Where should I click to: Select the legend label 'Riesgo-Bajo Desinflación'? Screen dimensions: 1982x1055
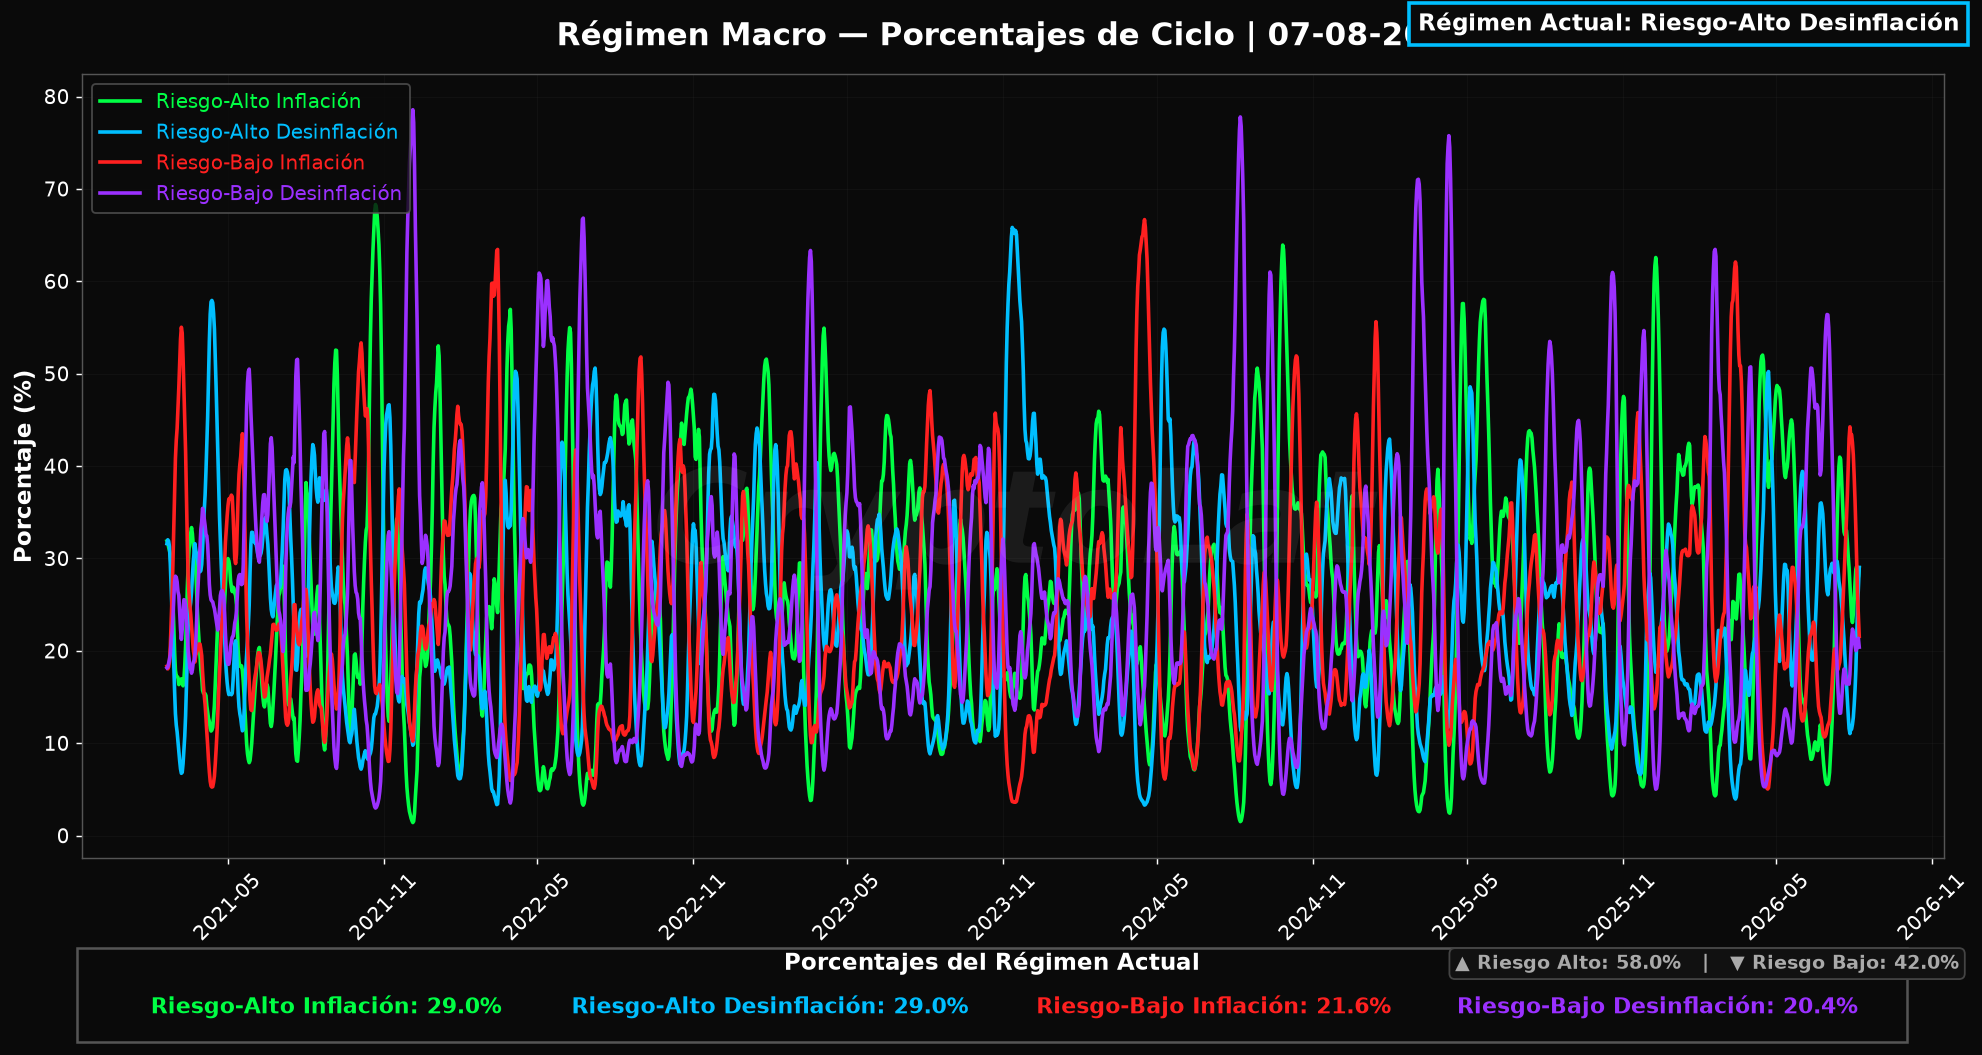coord(279,193)
